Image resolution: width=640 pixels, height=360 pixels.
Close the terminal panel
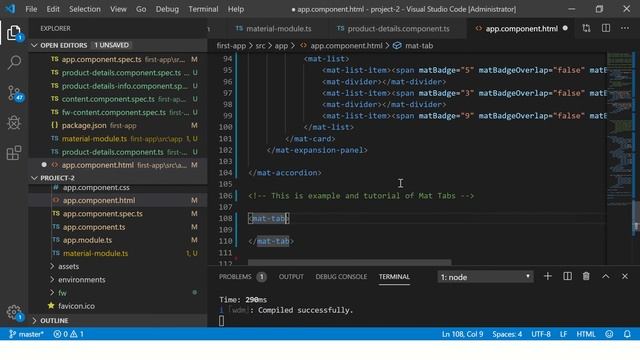[x=625, y=276]
